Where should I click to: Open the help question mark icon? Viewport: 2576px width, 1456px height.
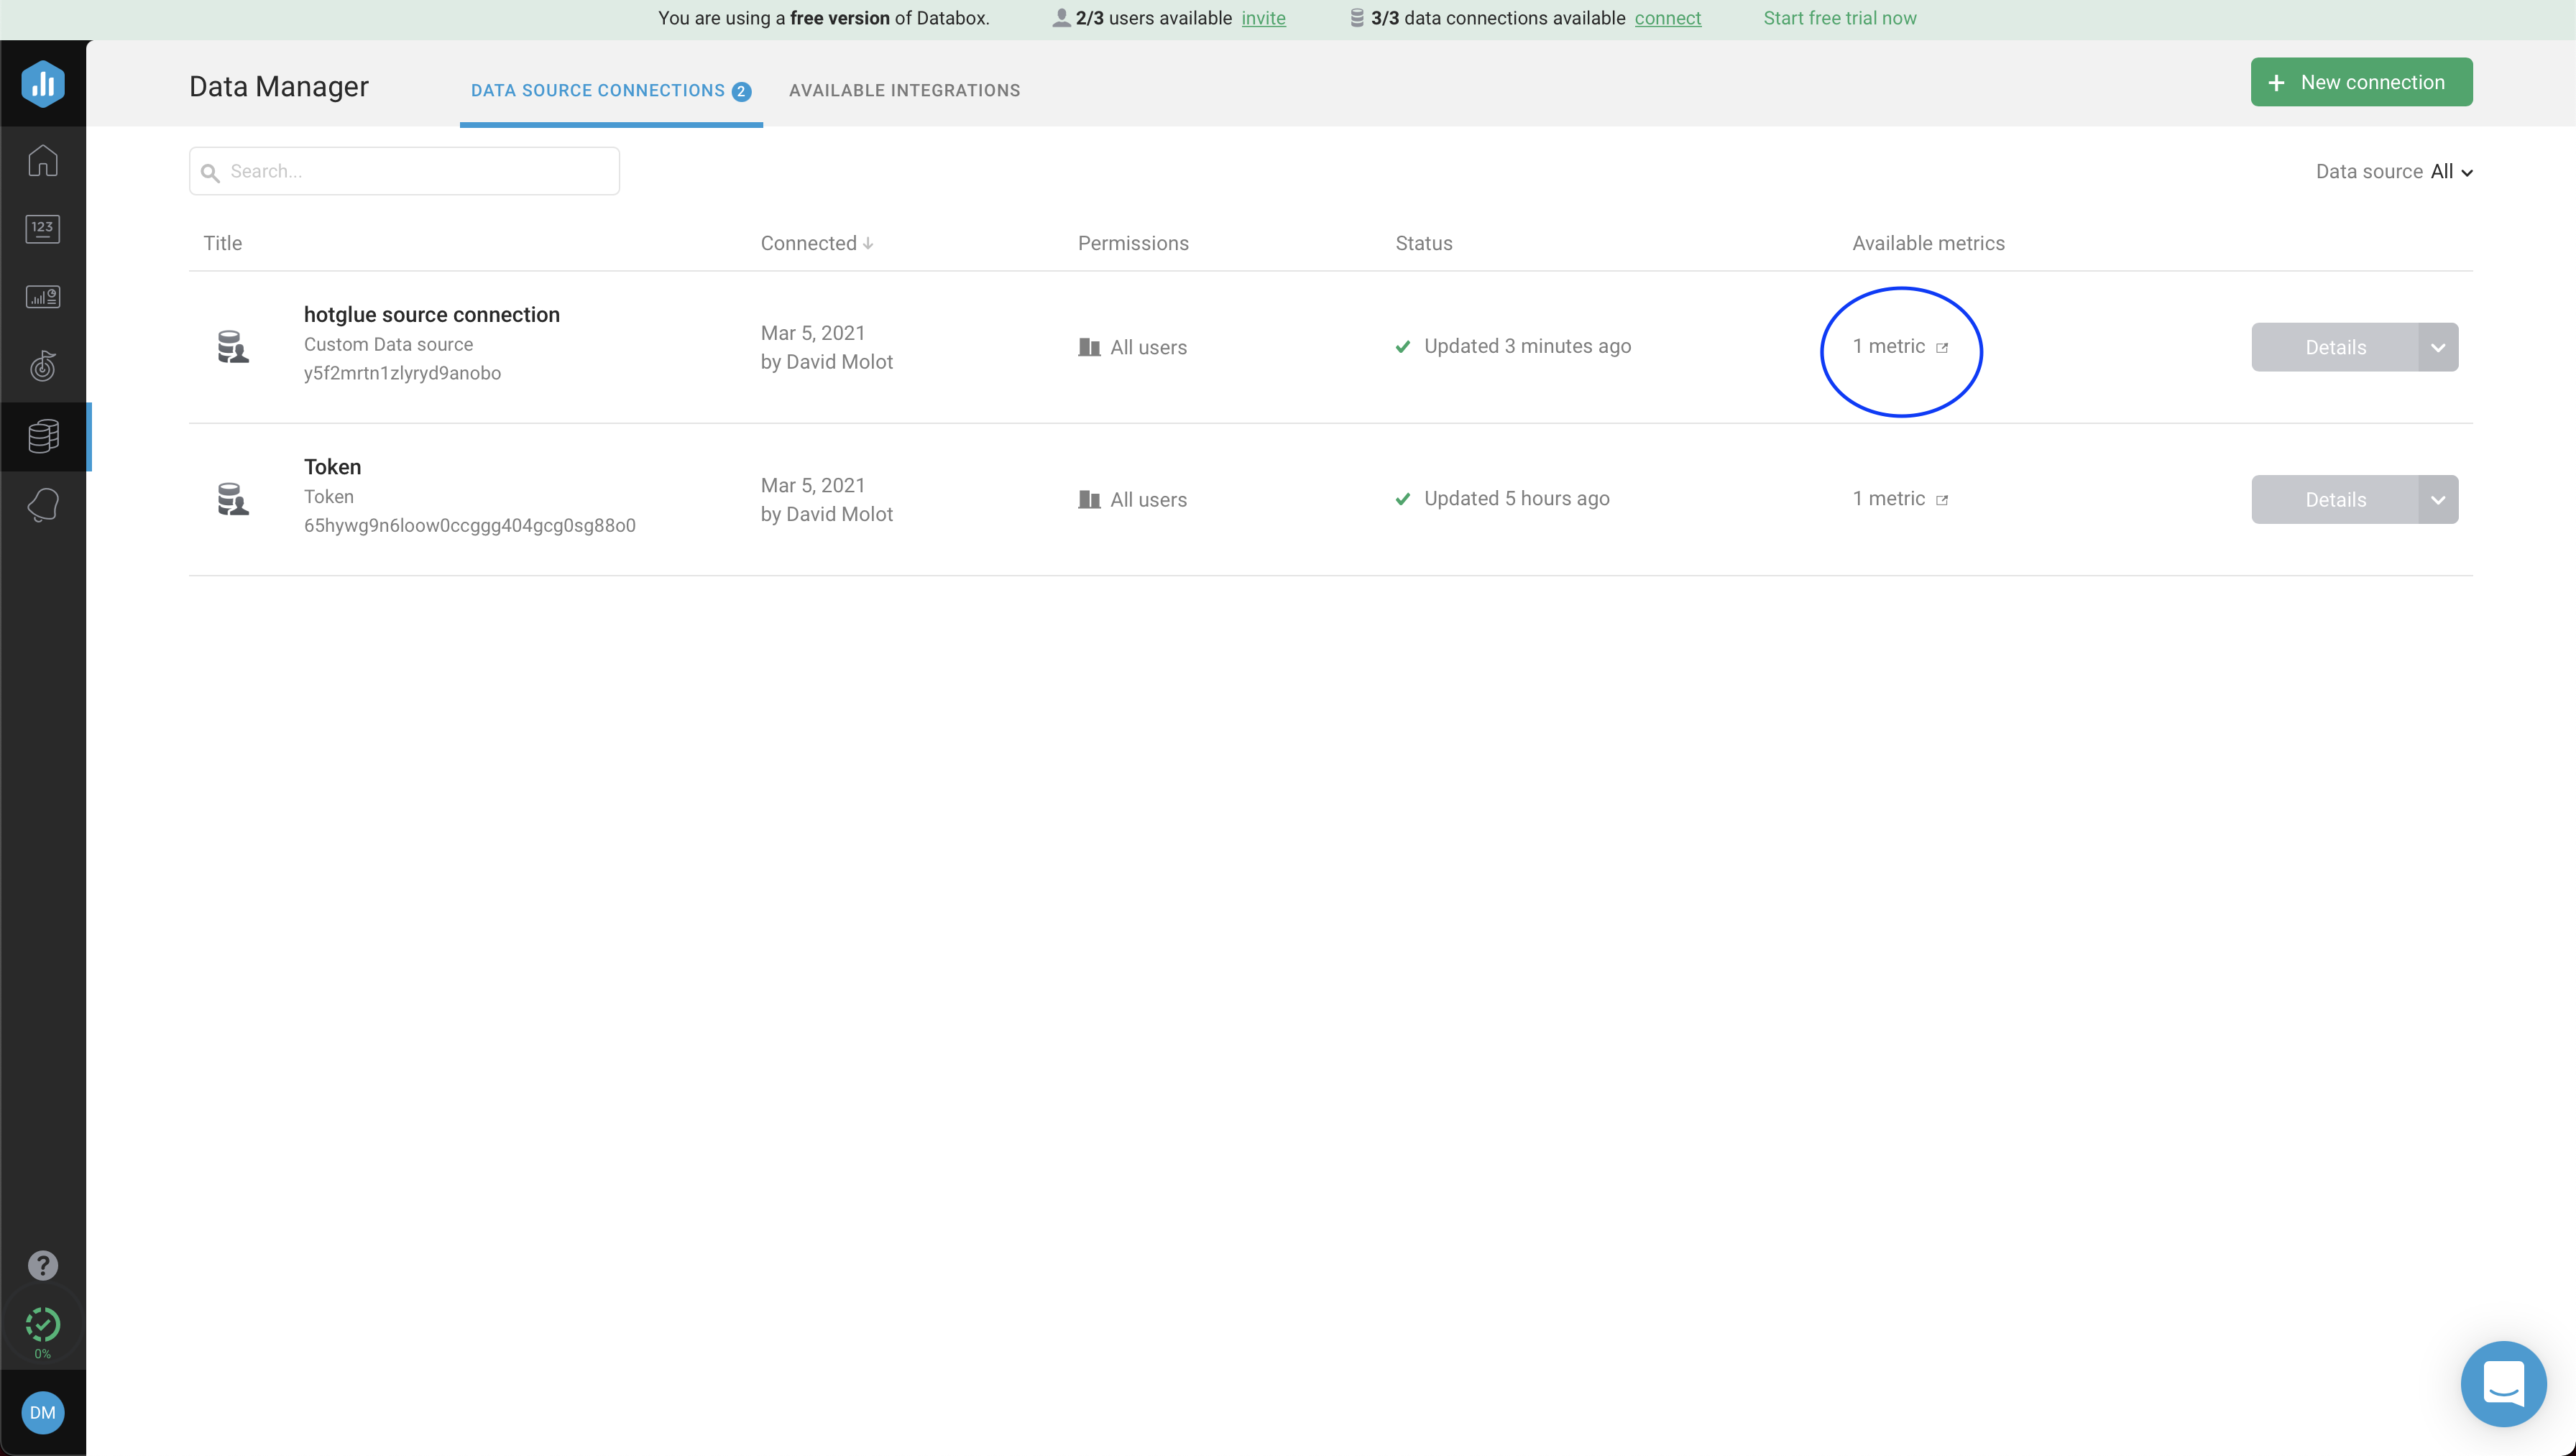coord(43,1265)
